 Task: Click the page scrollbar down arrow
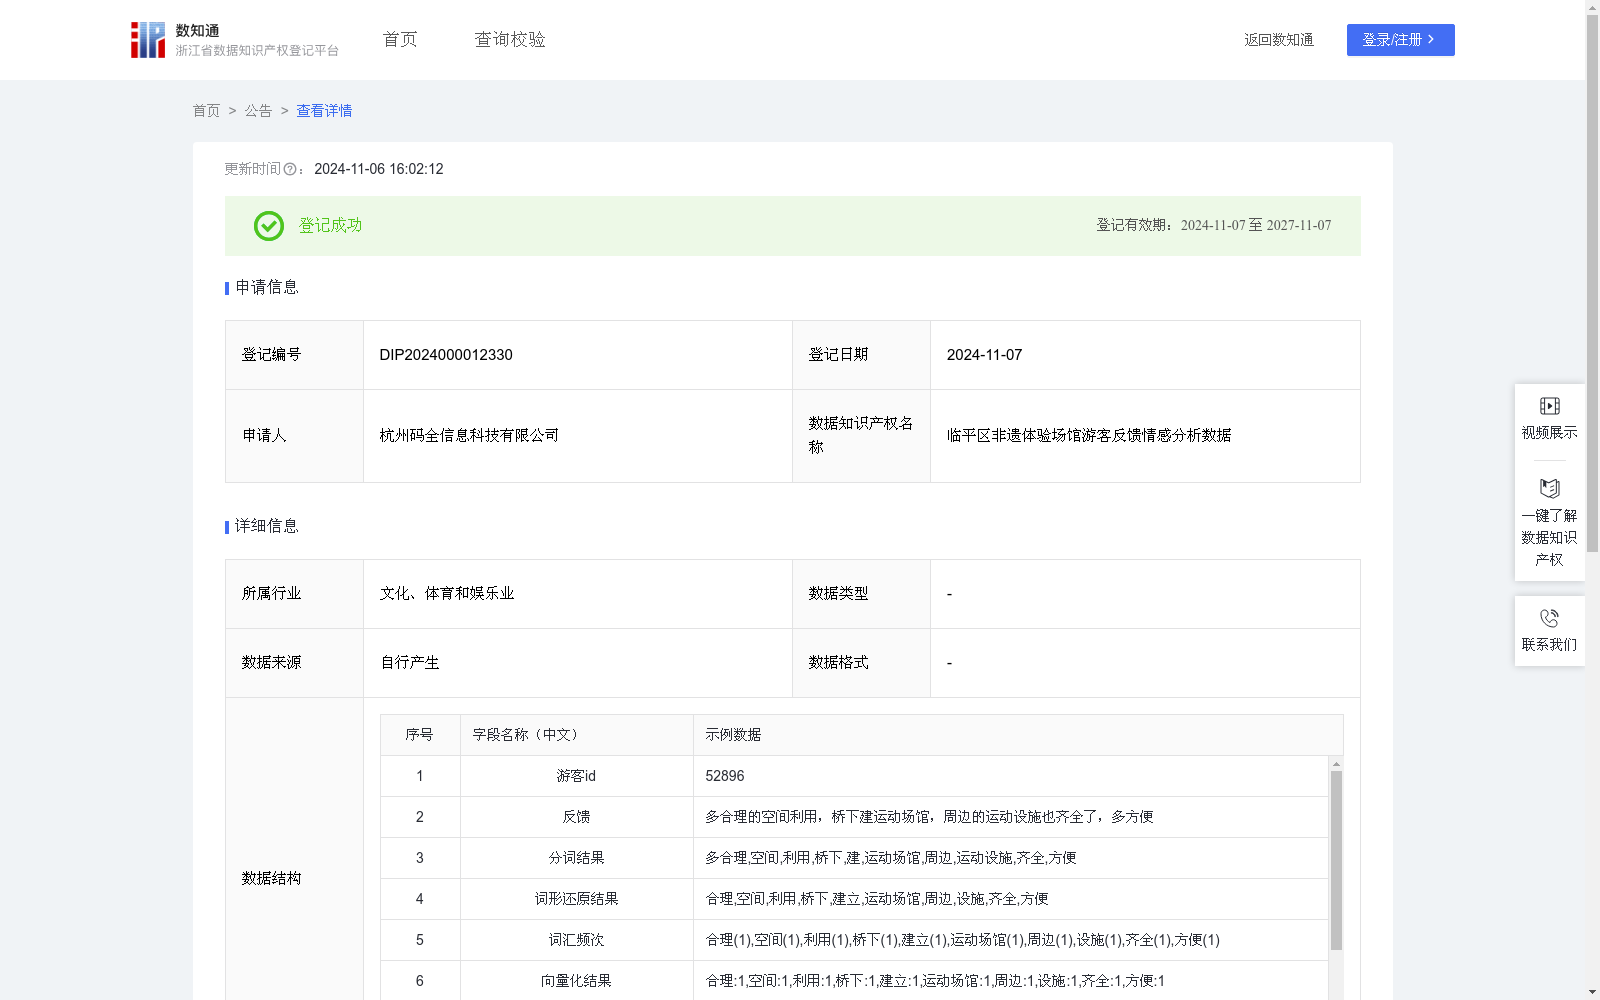pyautogui.click(x=1592, y=993)
